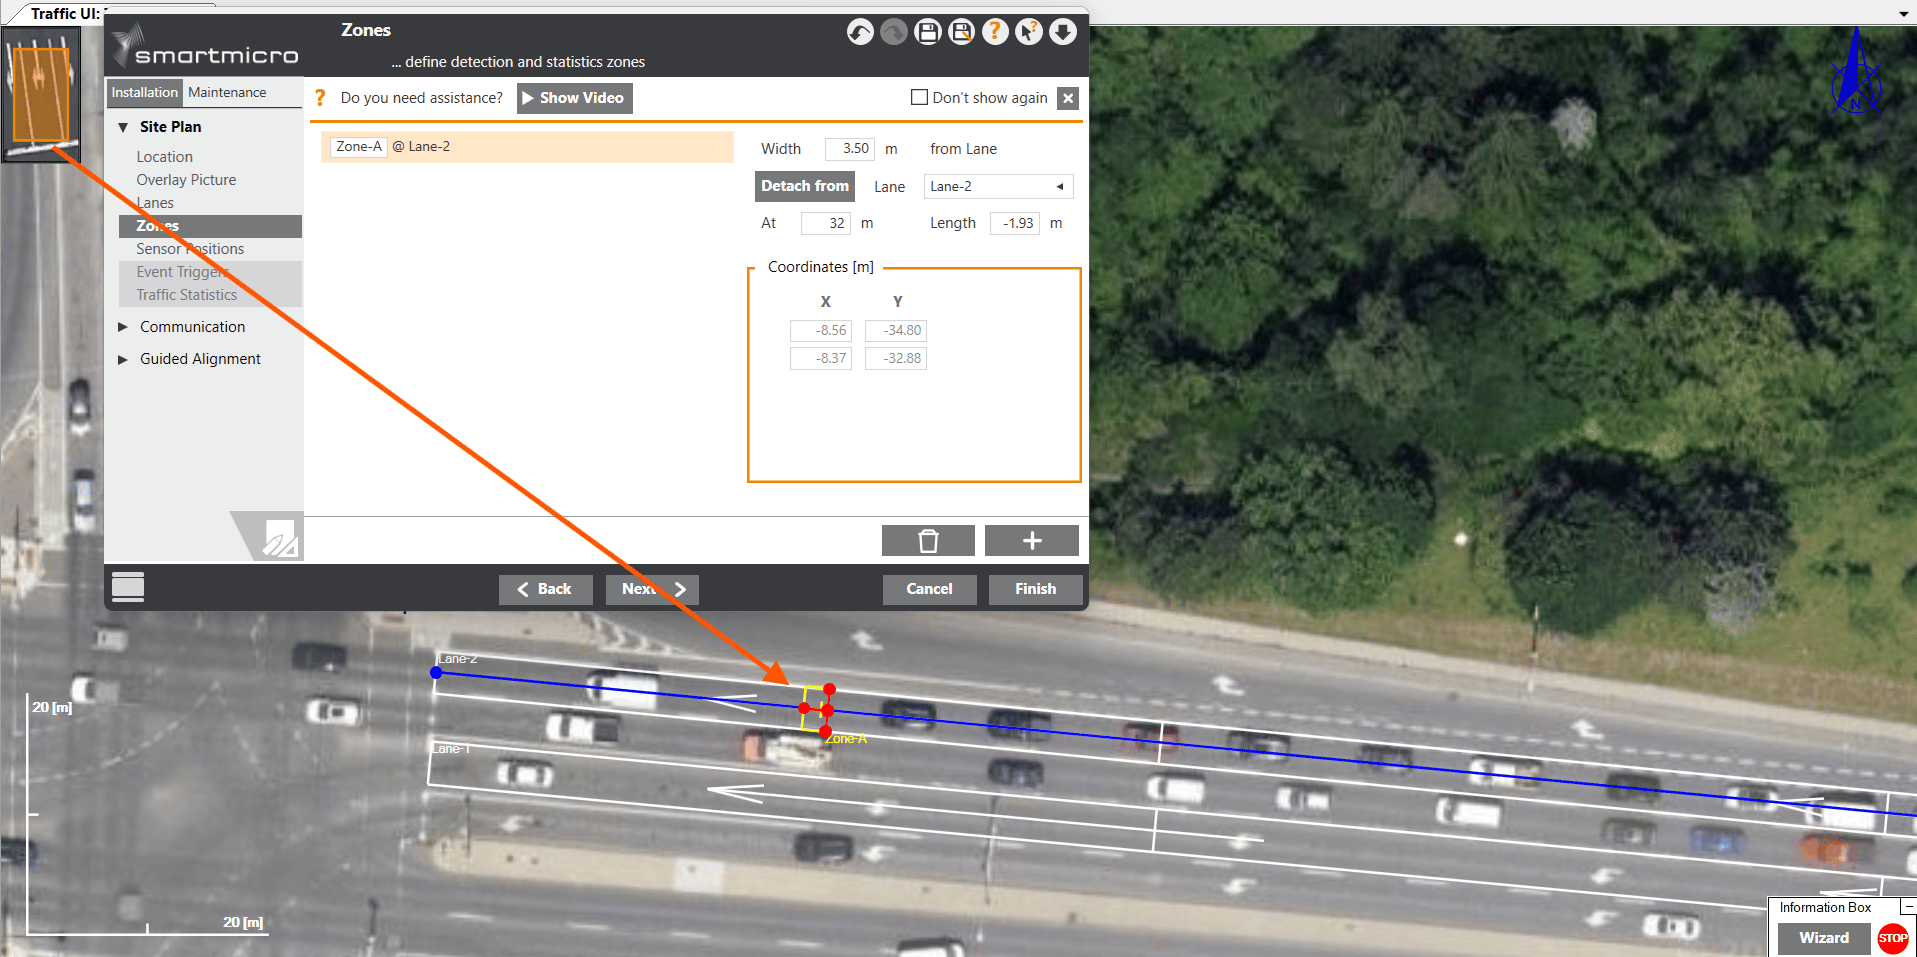The width and height of the screenshot is (1917, 957).
Task: Click the At position input field
Action: pos(826,223)
